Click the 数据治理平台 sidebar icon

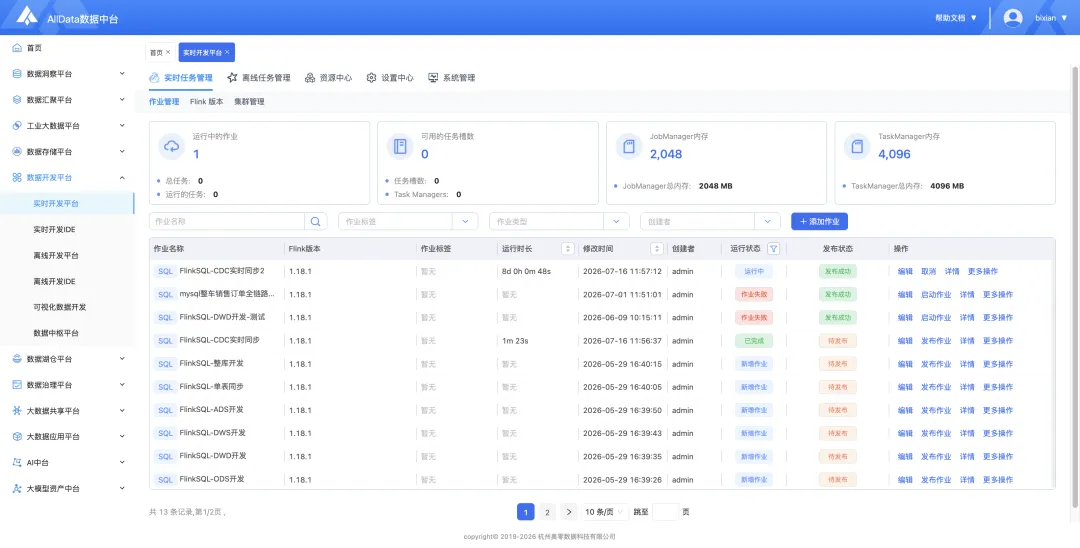[17, 385]
